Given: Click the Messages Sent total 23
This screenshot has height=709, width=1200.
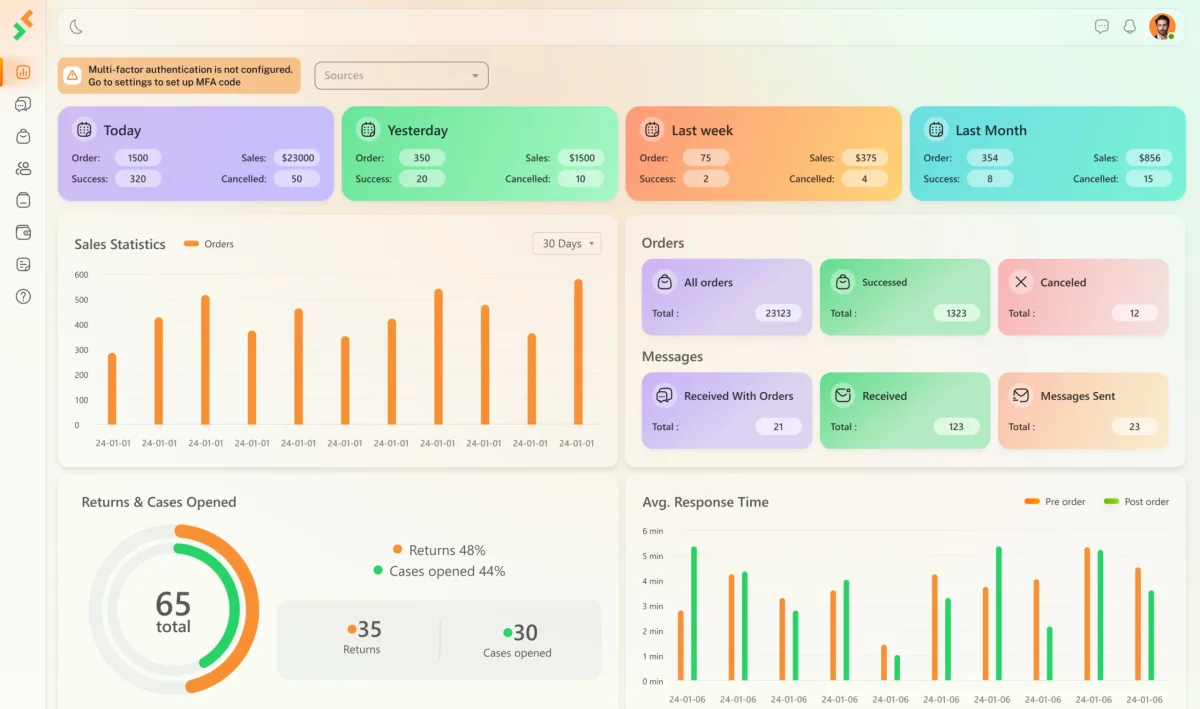Looking at the screenshot, I should (x=1134, y=427).
